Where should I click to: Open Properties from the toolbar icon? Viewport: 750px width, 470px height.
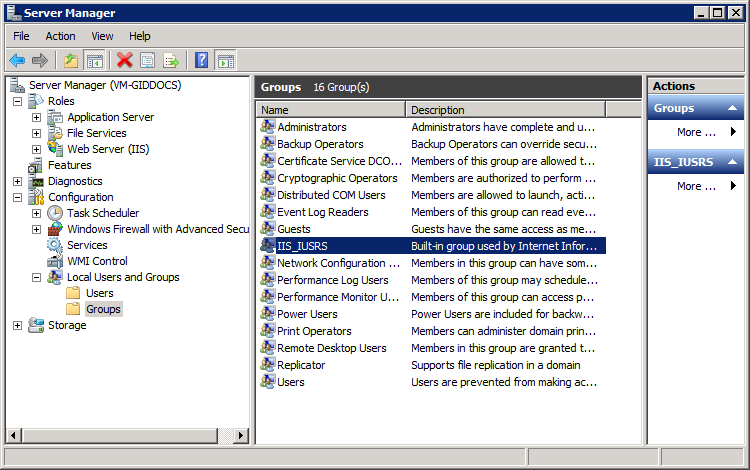coord(147,61)
